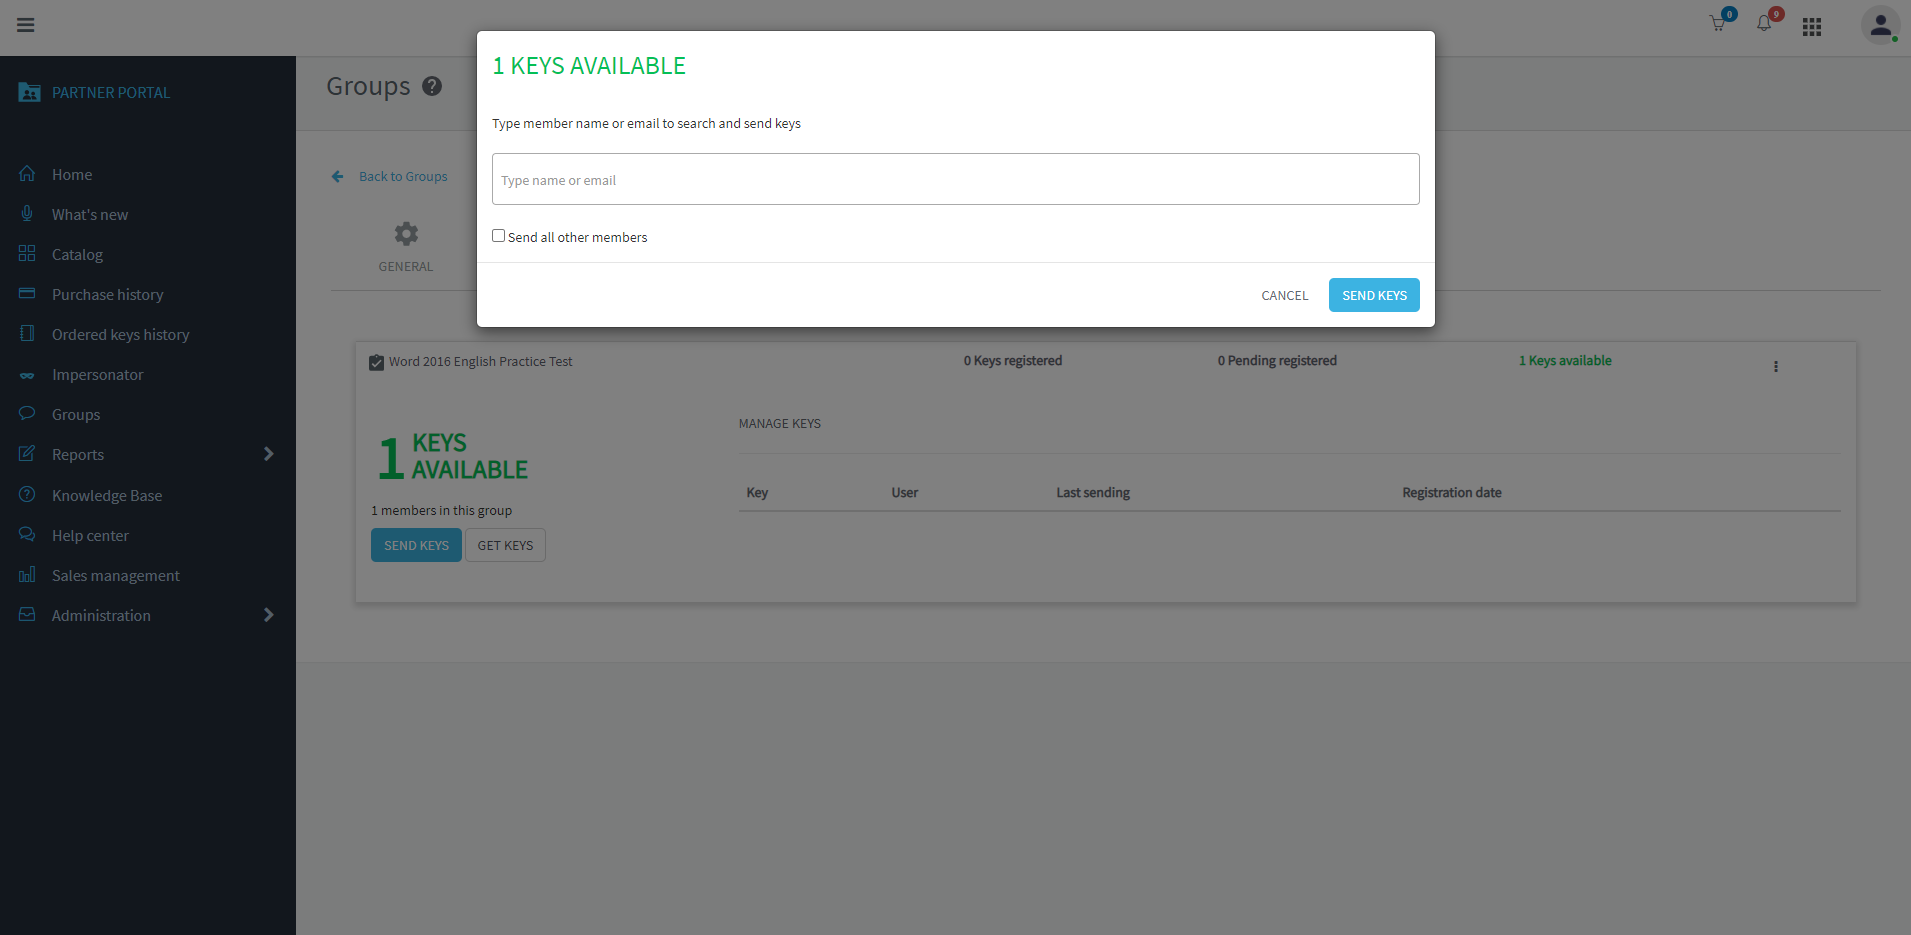This screenshot has width=1911, height=935.
Task: Expand the Reports submenu chevron
Action: (x=268, y=454)
